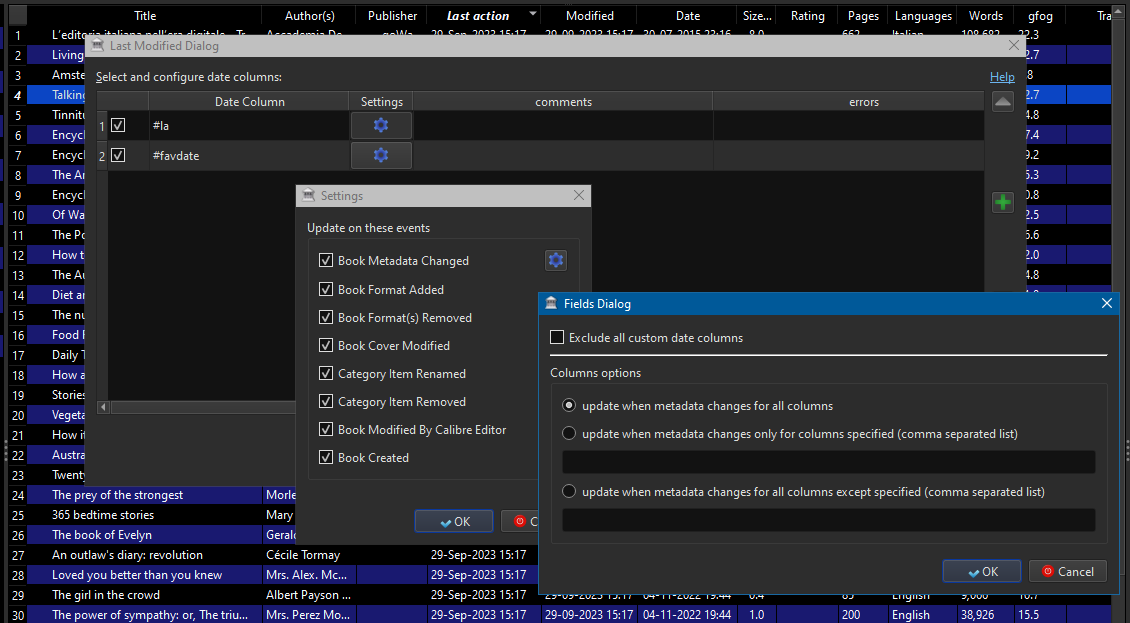Cancel the Fields Dialog
The width and height of the screenshot is (1130, 623).
[1067, 571]
